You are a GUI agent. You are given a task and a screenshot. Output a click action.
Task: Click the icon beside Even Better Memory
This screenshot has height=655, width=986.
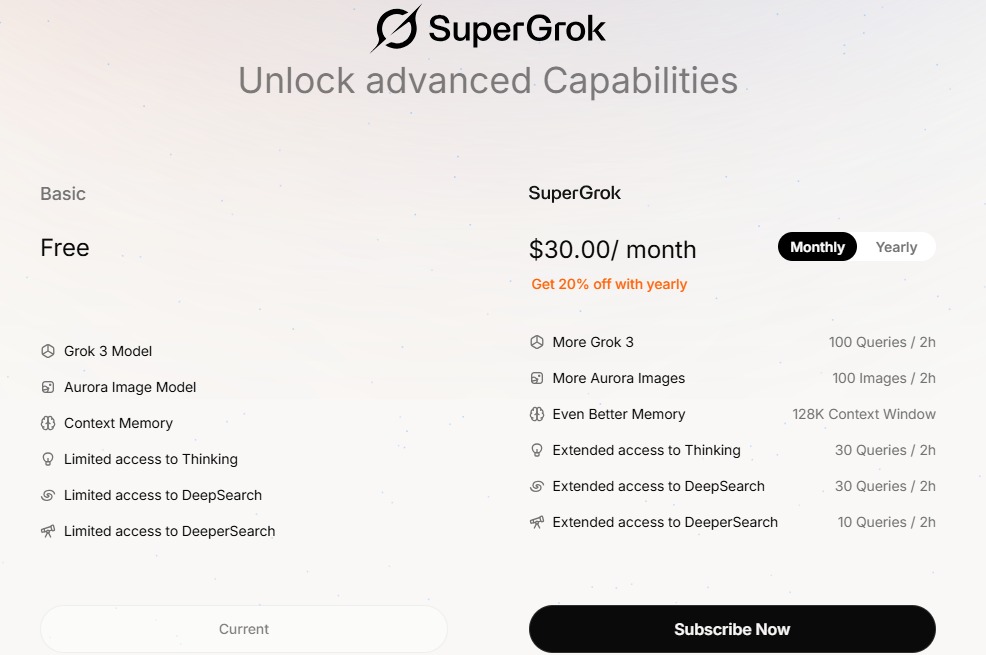coord(536,414)
